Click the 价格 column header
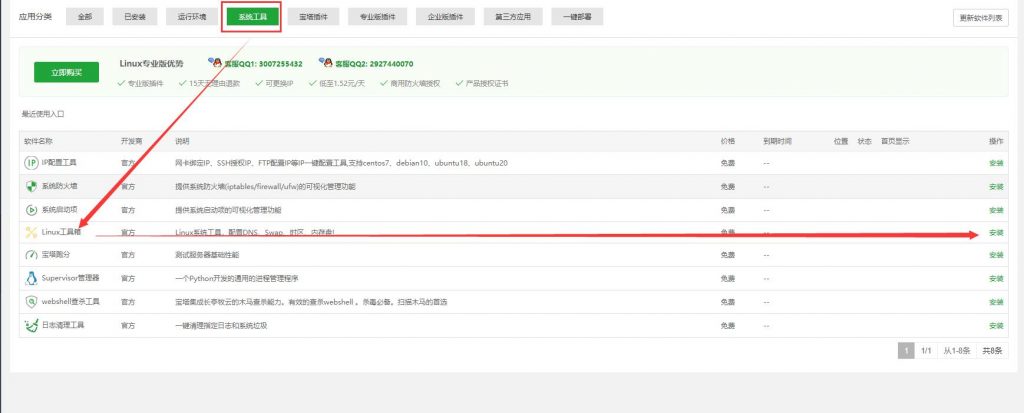The width and height of the screenshot is (1024, 413). click(728, 141)
